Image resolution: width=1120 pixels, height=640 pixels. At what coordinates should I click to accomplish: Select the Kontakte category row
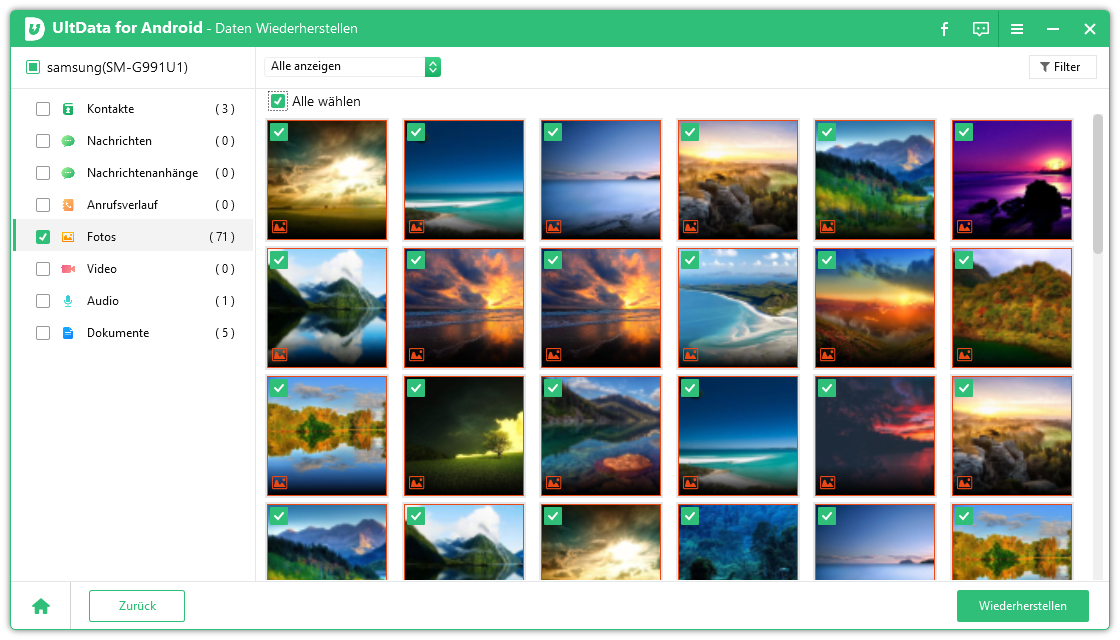(134, 109)
